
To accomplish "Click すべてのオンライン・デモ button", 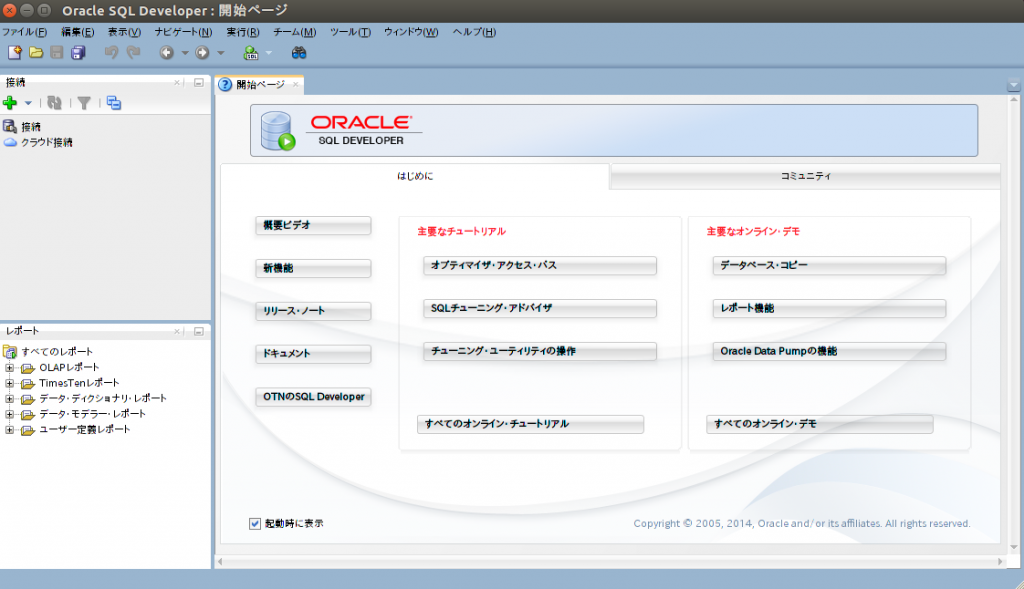I will 820,424.
